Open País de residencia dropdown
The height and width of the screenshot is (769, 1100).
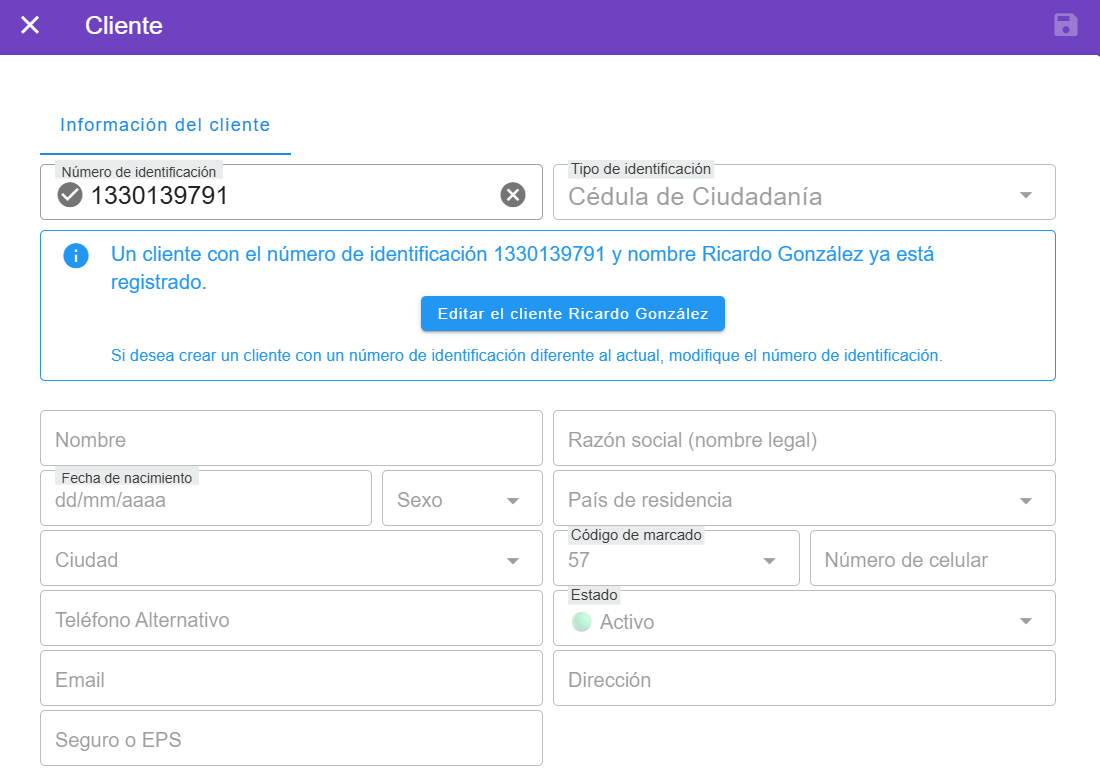click(1025, 500)
